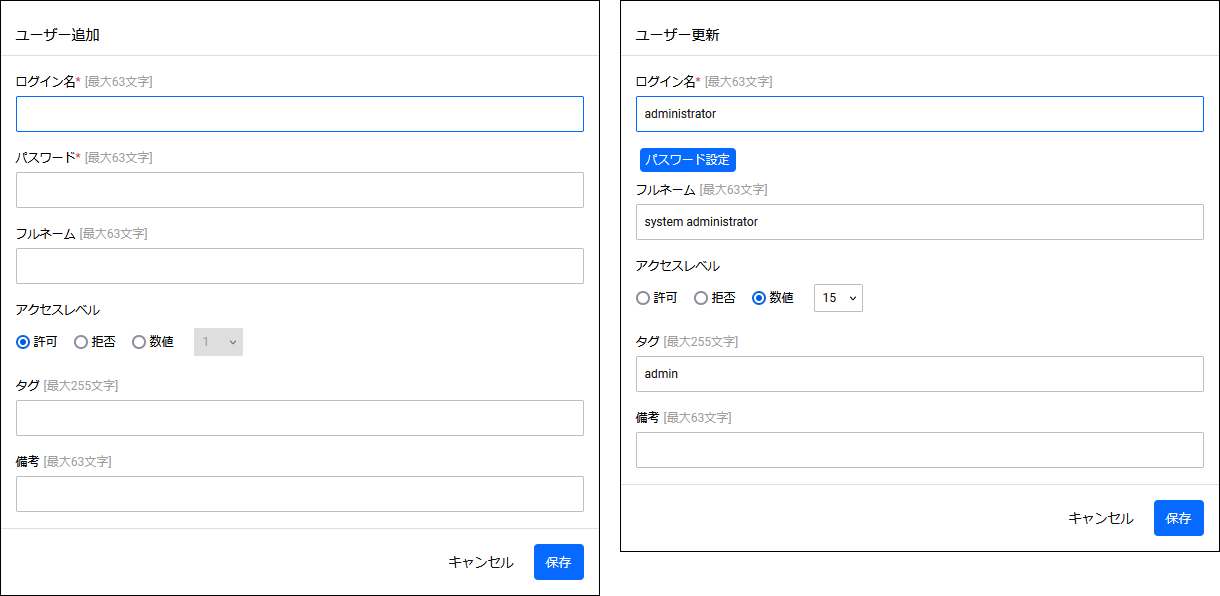Click field containing system administrator
The image size is (1220, 596).
tap(920, 222)
